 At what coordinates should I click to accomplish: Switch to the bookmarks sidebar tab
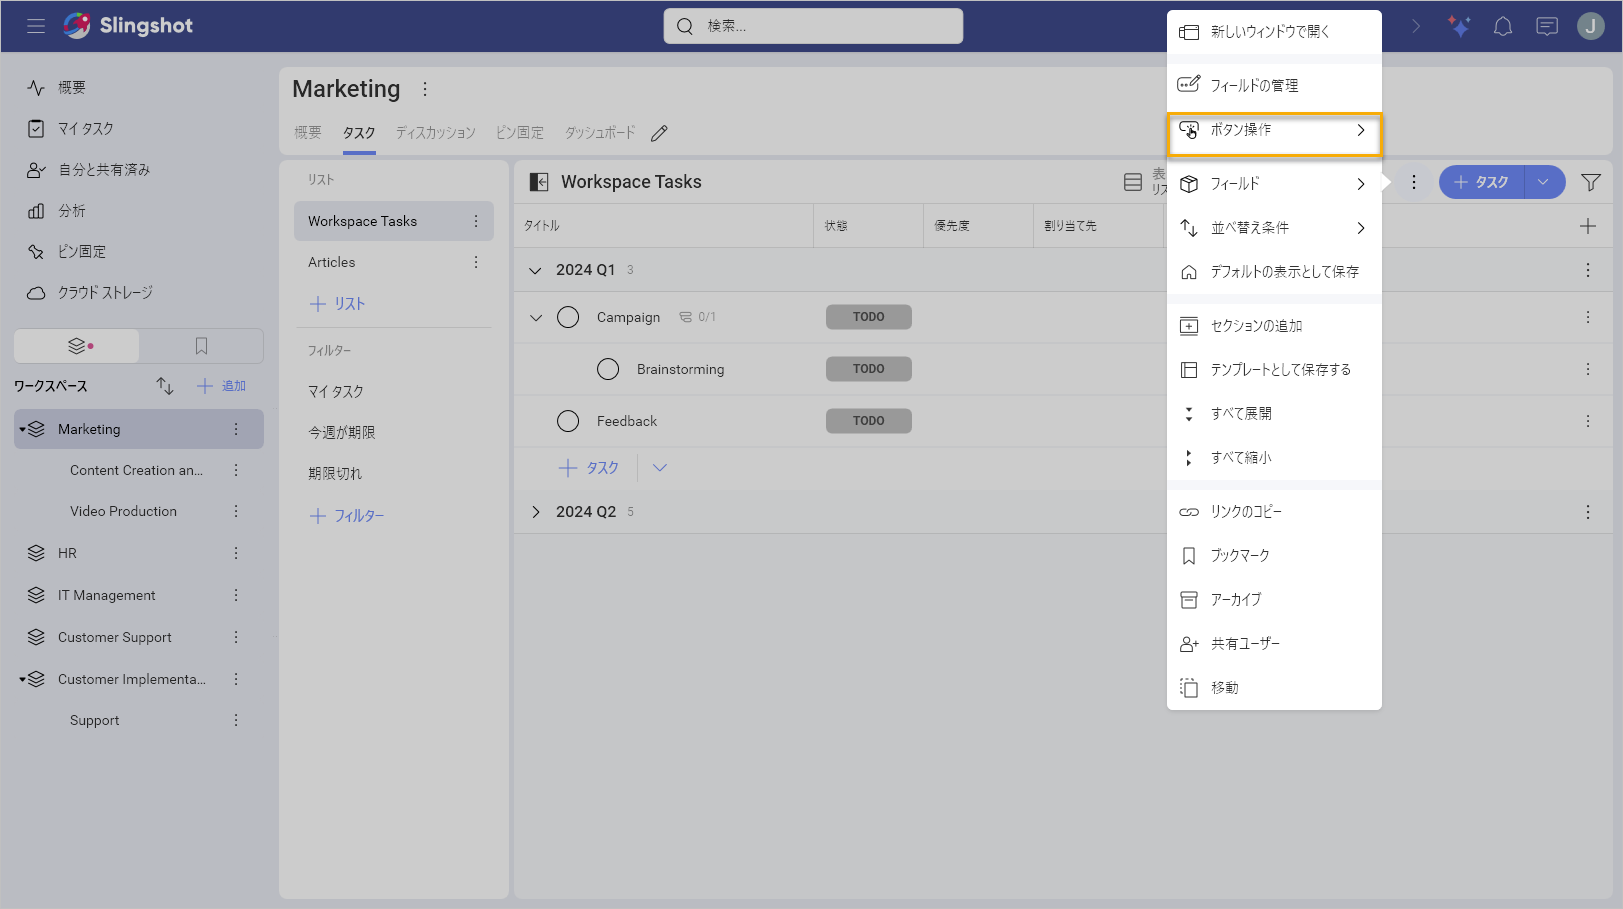point(201,346)
